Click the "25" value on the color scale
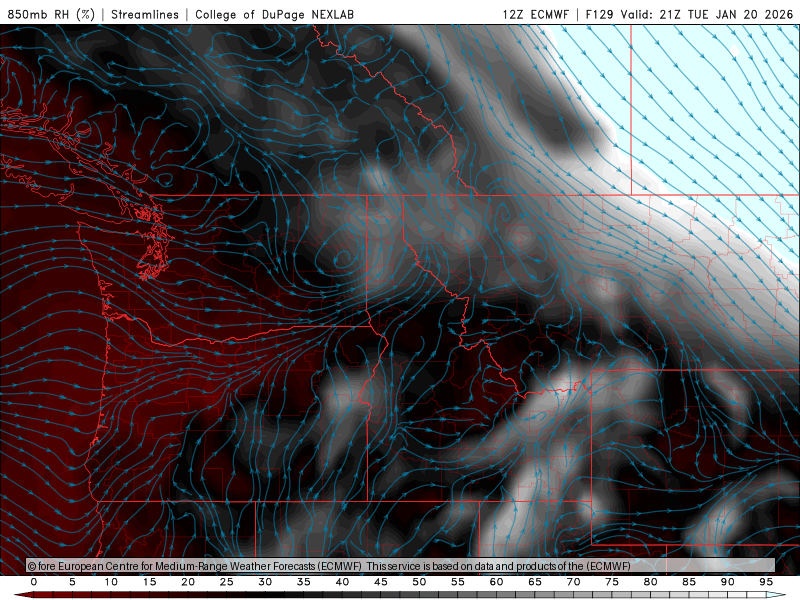Viewport: 800px width, 600px height. pos(227,582)
